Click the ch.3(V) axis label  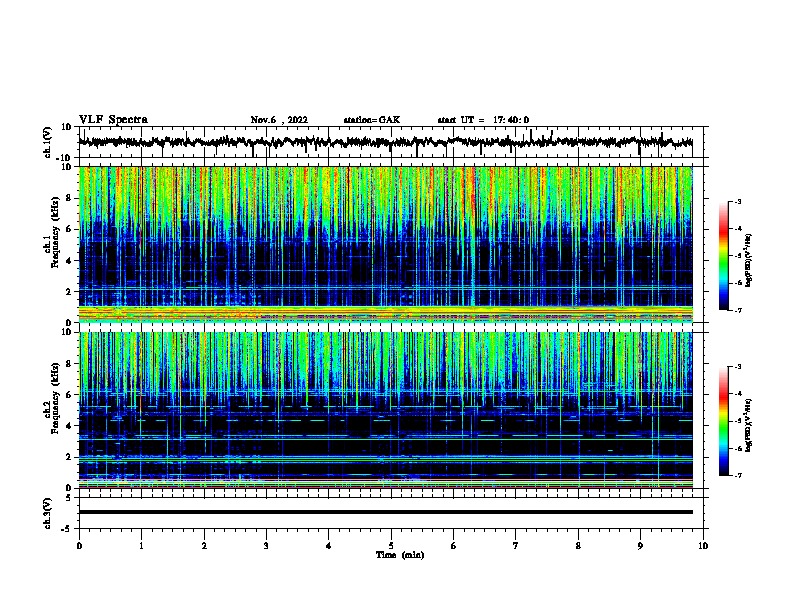pos(48,513)
